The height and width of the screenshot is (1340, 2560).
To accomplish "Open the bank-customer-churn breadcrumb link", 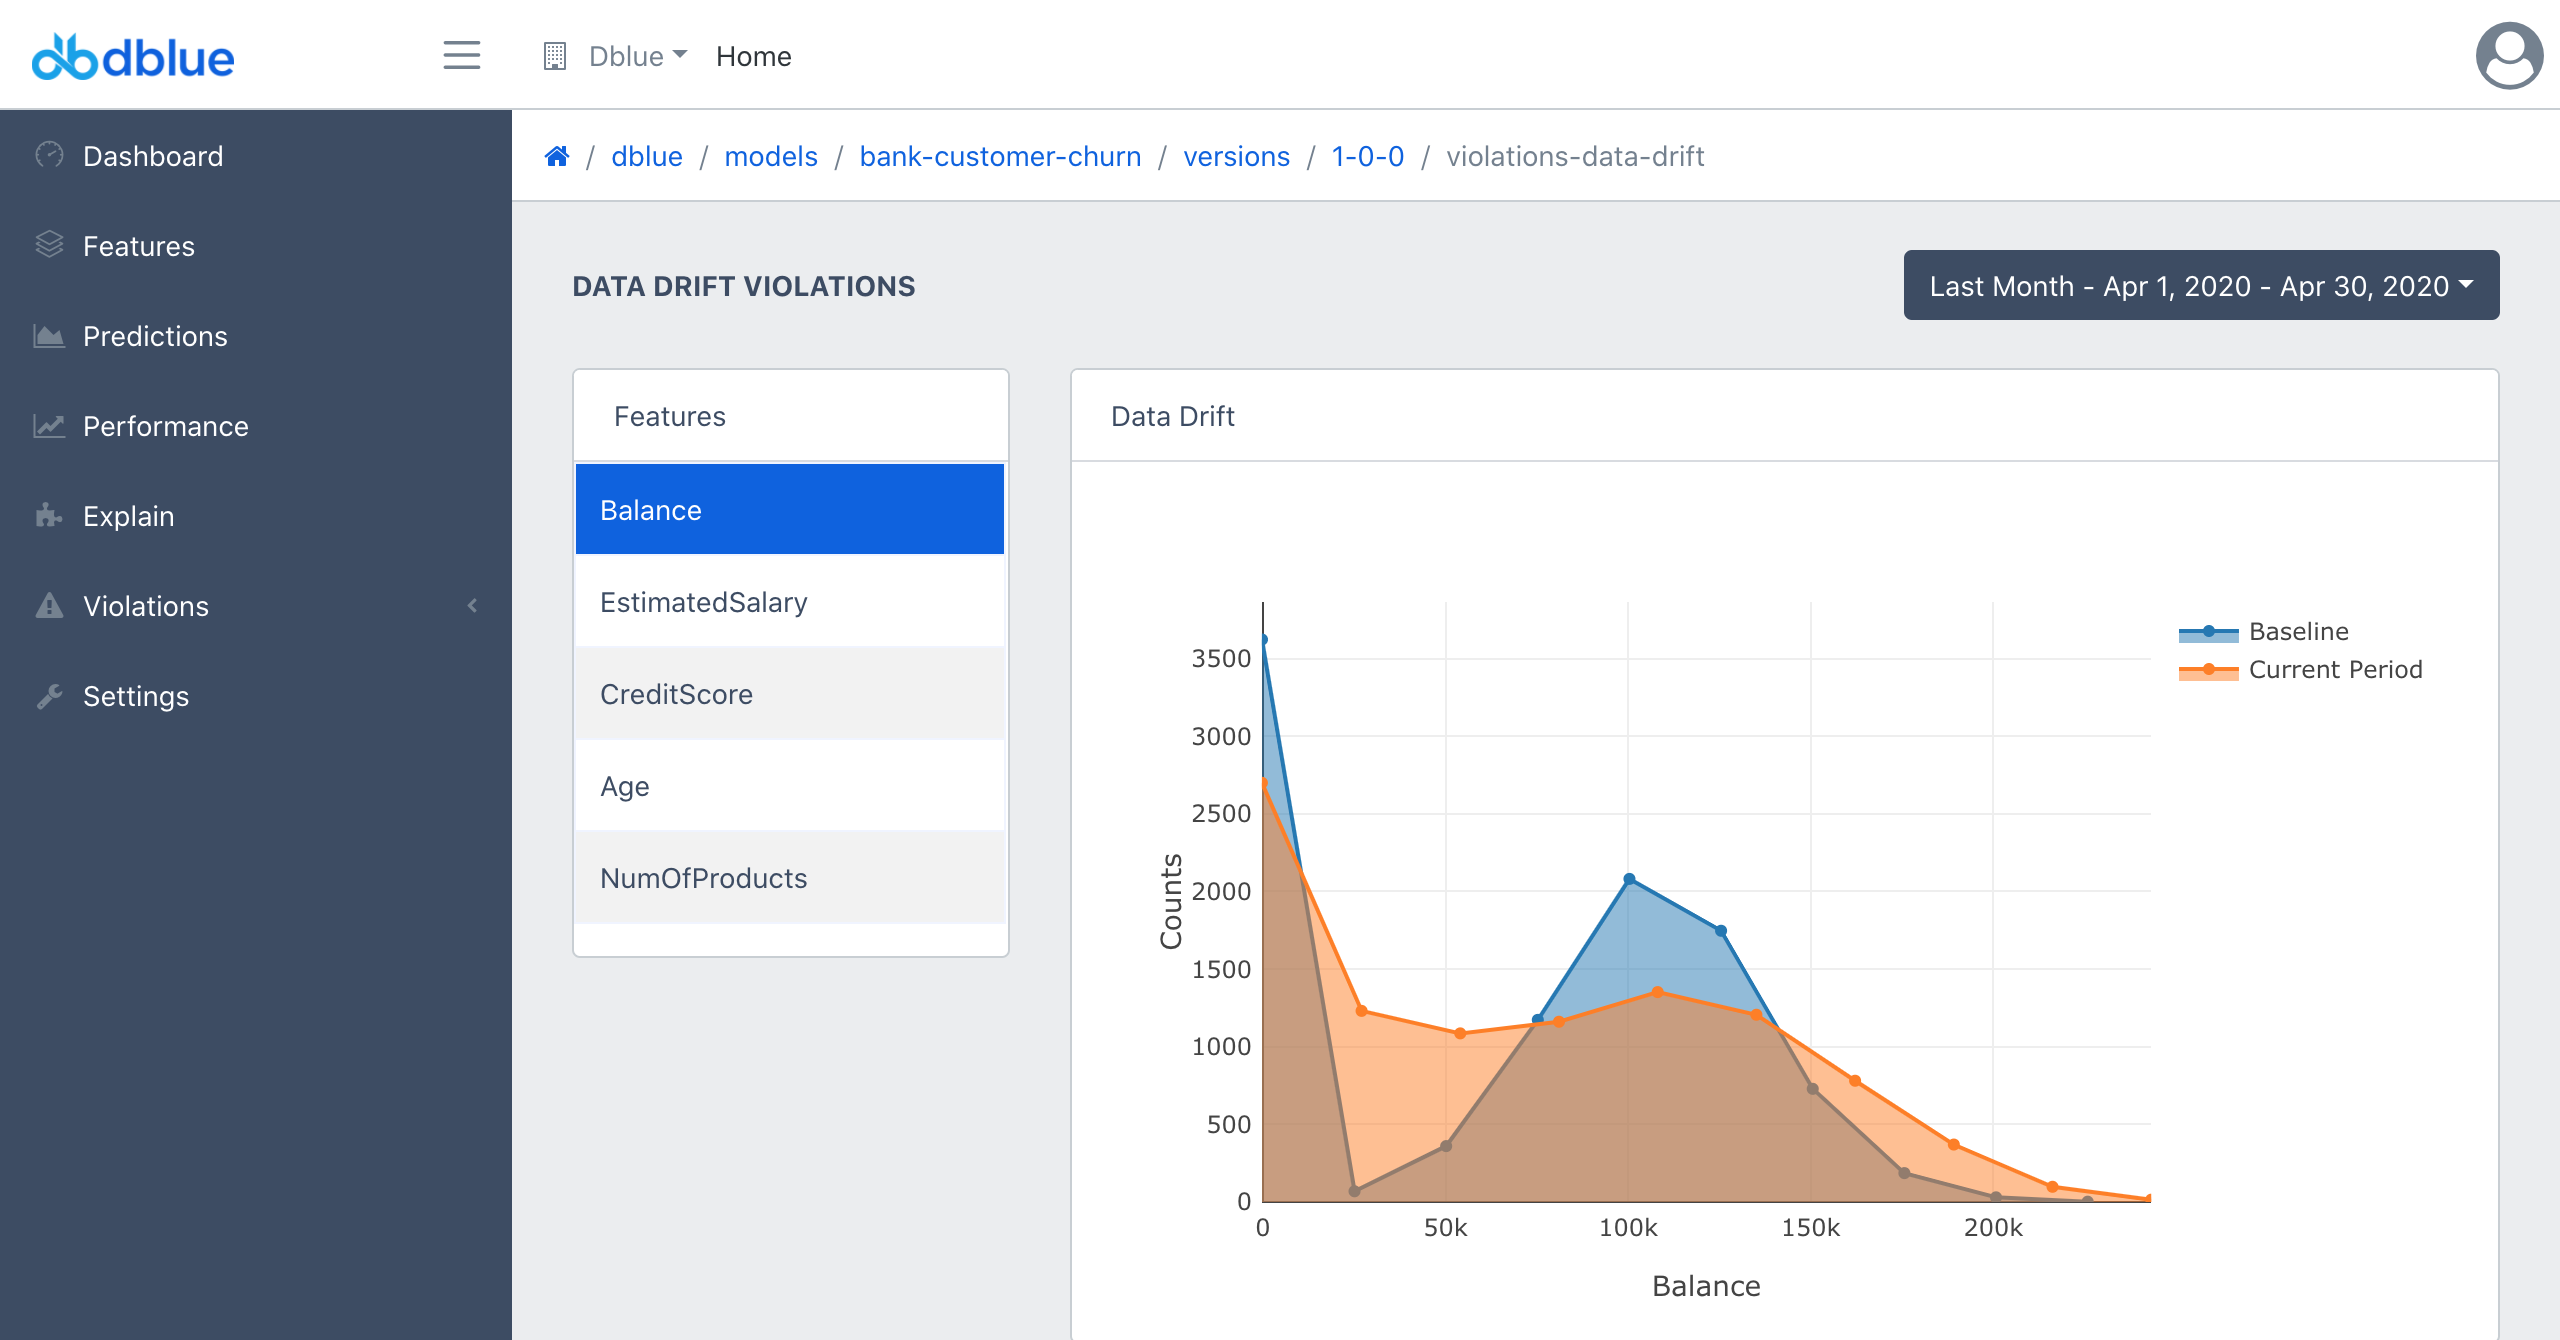I will [1000, 156].
